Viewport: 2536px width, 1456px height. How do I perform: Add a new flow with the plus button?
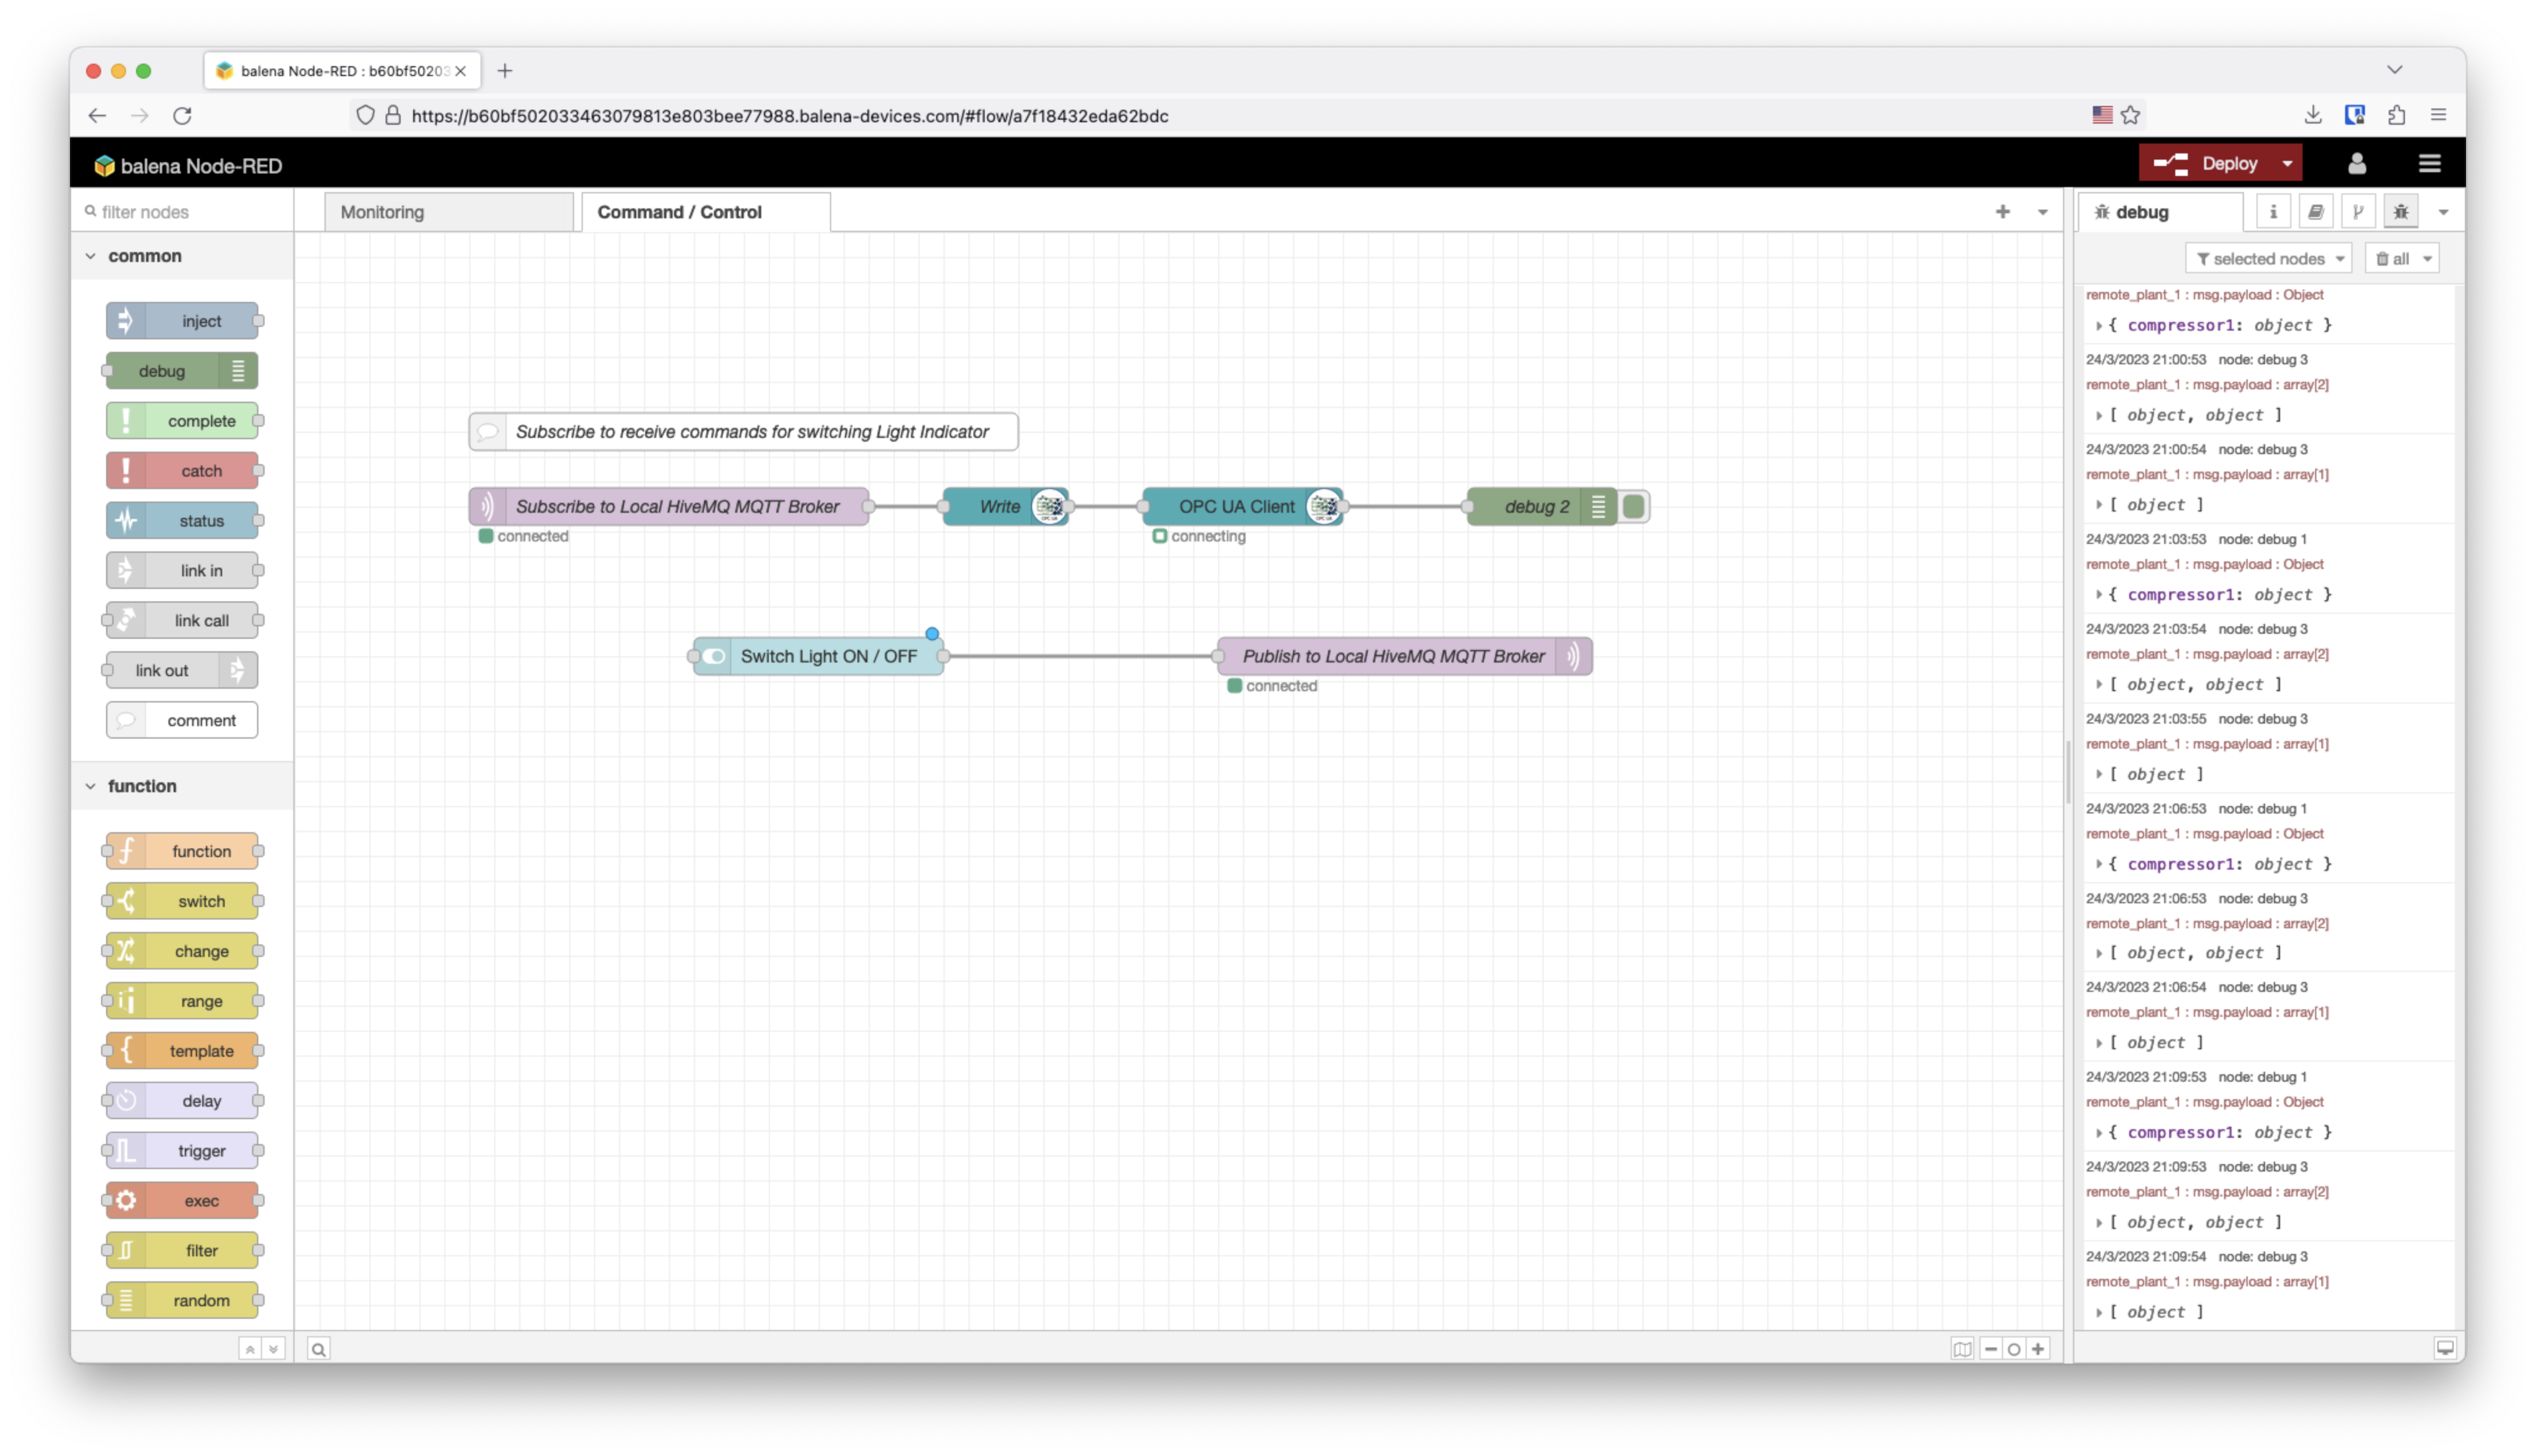tap(2004, 211)
